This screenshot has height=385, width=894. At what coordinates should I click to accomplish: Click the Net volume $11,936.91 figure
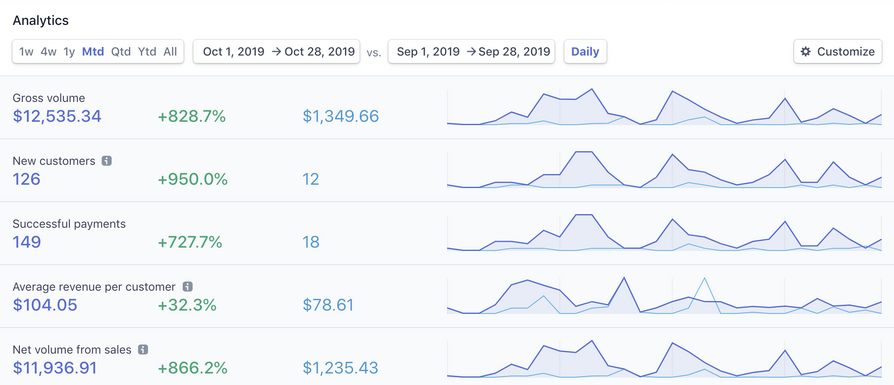55,368
